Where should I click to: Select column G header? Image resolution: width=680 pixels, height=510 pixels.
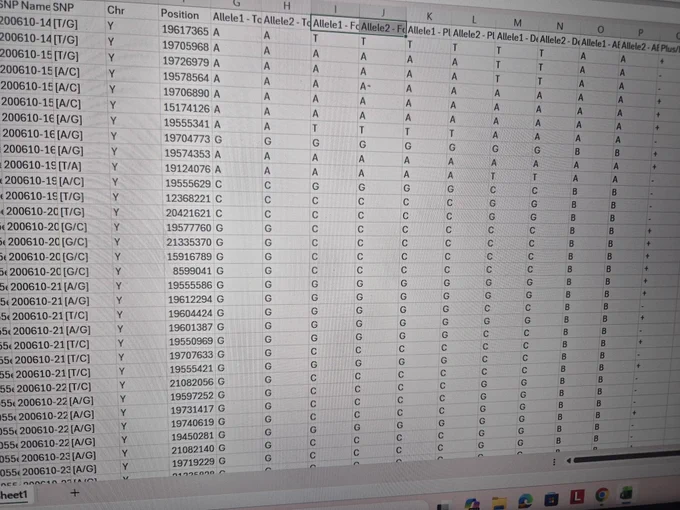tap(236, 3)
